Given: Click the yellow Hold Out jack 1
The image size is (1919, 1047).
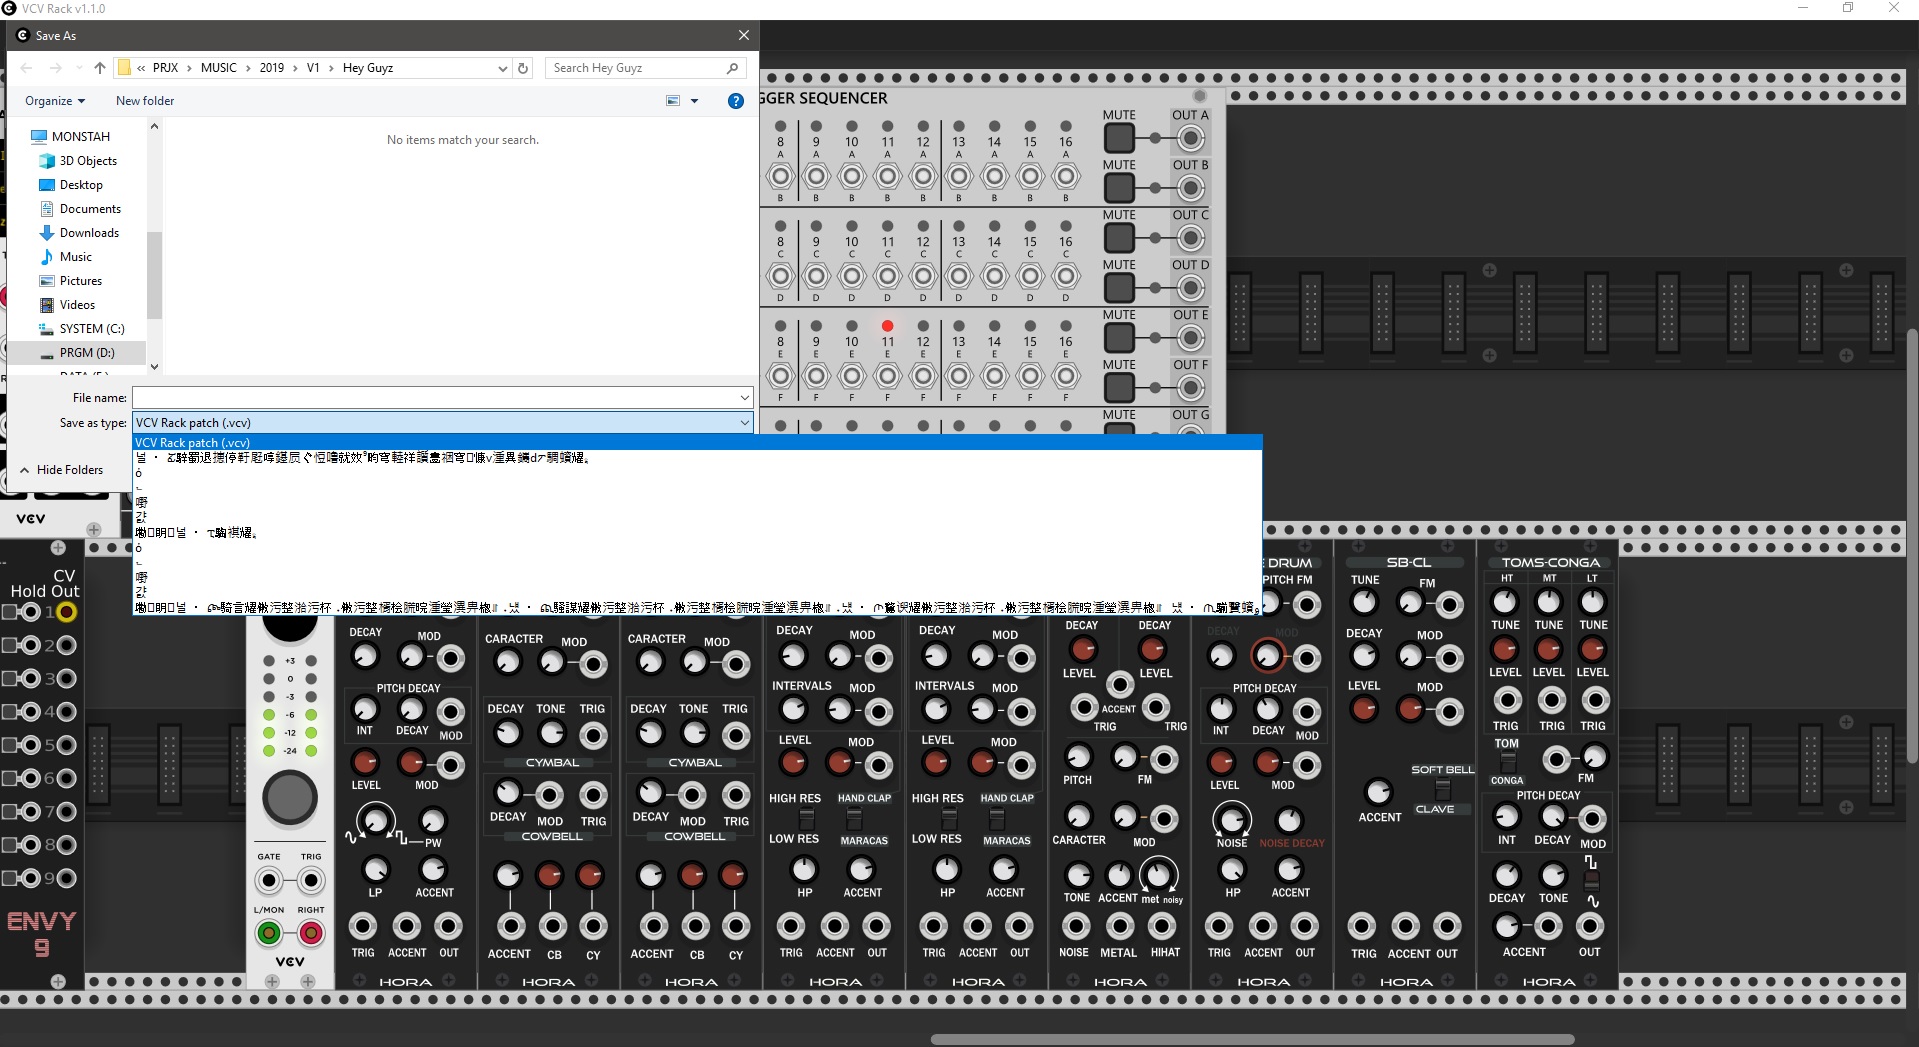Looking at the screenshot, I should pos(66,612).
